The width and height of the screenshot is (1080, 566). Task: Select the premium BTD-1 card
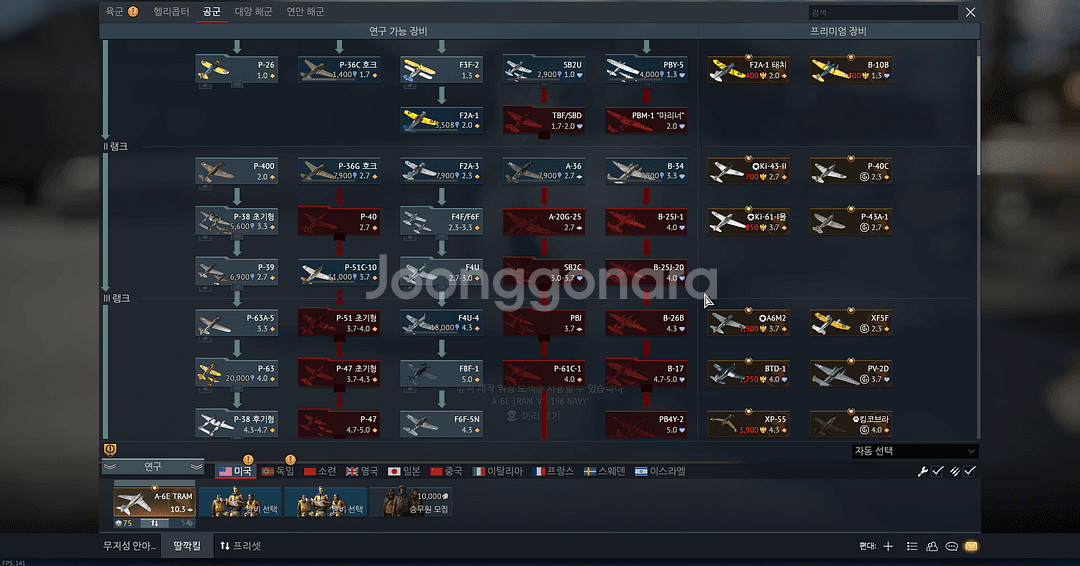coord(749,373)
